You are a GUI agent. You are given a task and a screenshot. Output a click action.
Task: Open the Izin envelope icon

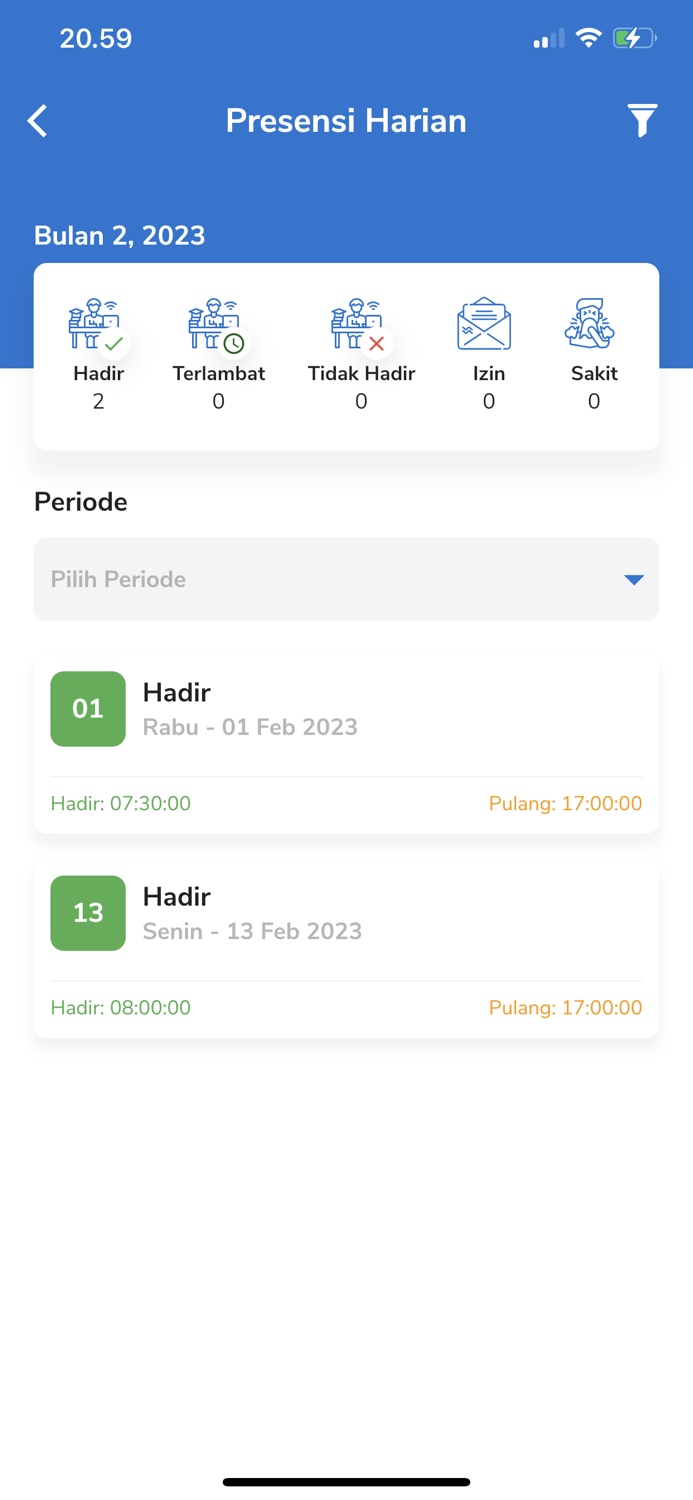(484, 323)
